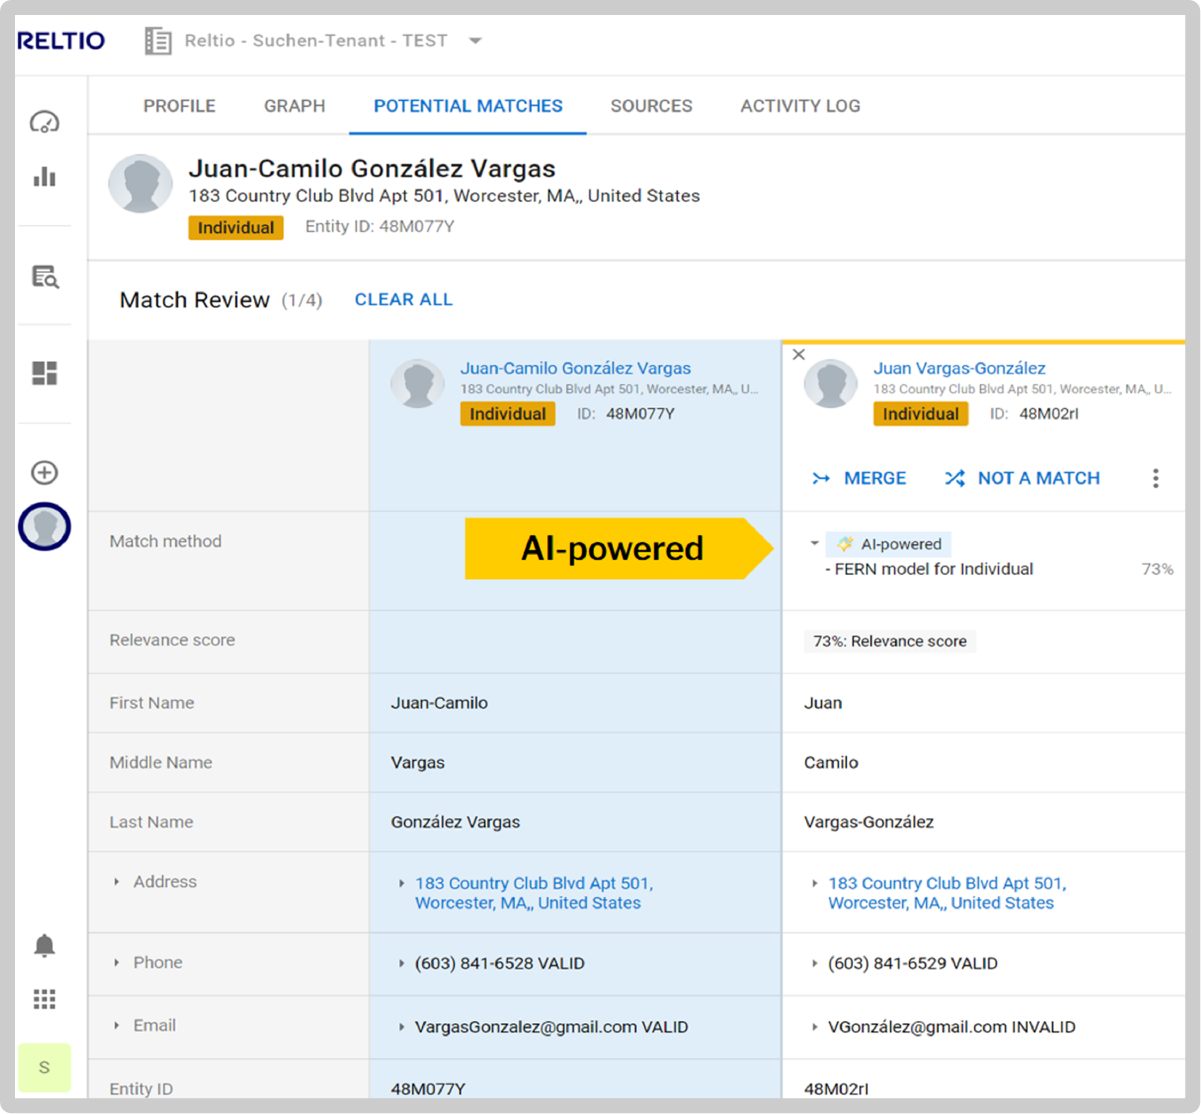This screenshot has width=1201, height=1114.
Task: Open the Reltio - Suchen-Tenant - TEST tenant dropdown
Action: [x=475, y=41]
